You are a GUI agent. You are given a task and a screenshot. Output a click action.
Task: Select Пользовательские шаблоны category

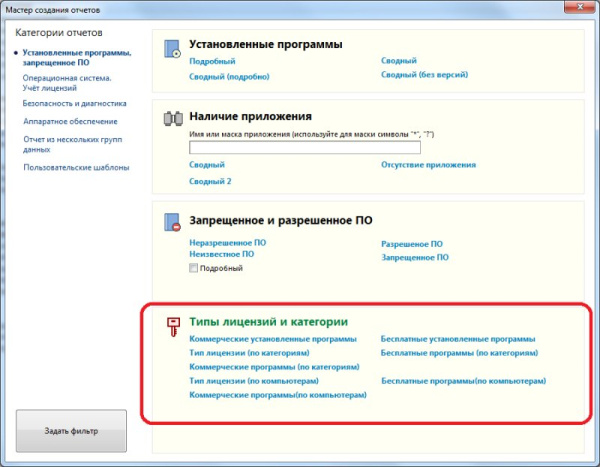click(x=76, y=168)
